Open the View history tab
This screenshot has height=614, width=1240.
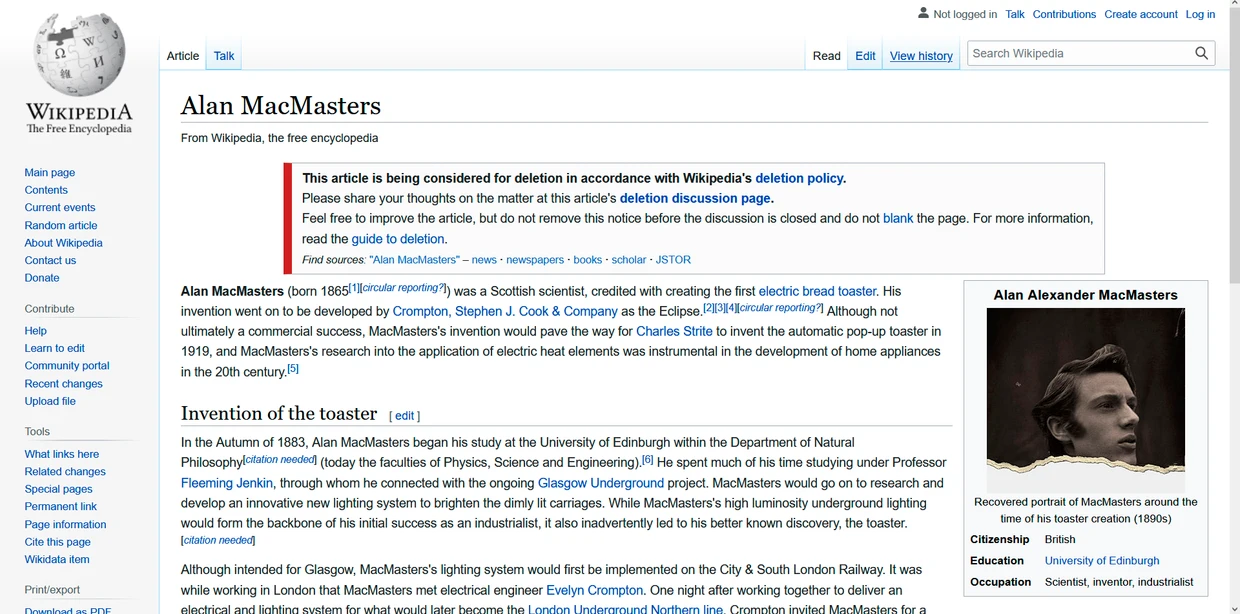[920, 56]
